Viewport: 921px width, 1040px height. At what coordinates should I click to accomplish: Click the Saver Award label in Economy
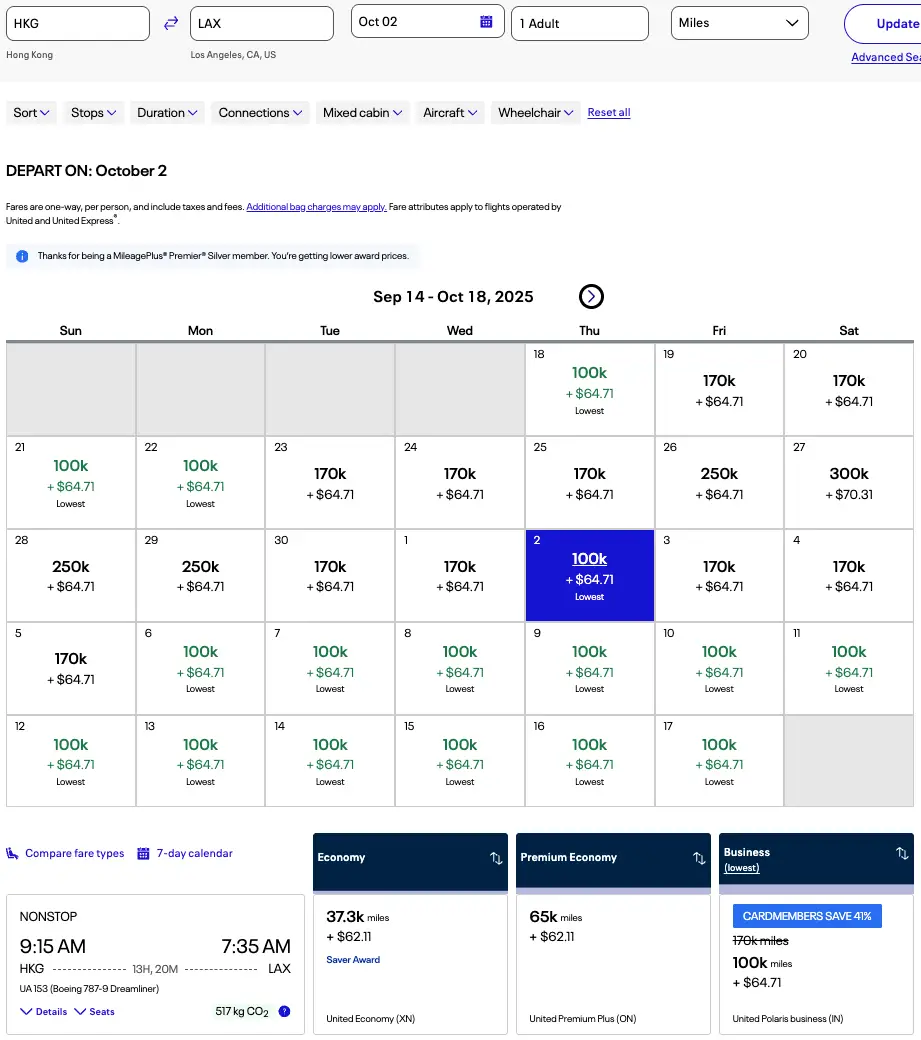pyautogui.click(x=353, y=960)
